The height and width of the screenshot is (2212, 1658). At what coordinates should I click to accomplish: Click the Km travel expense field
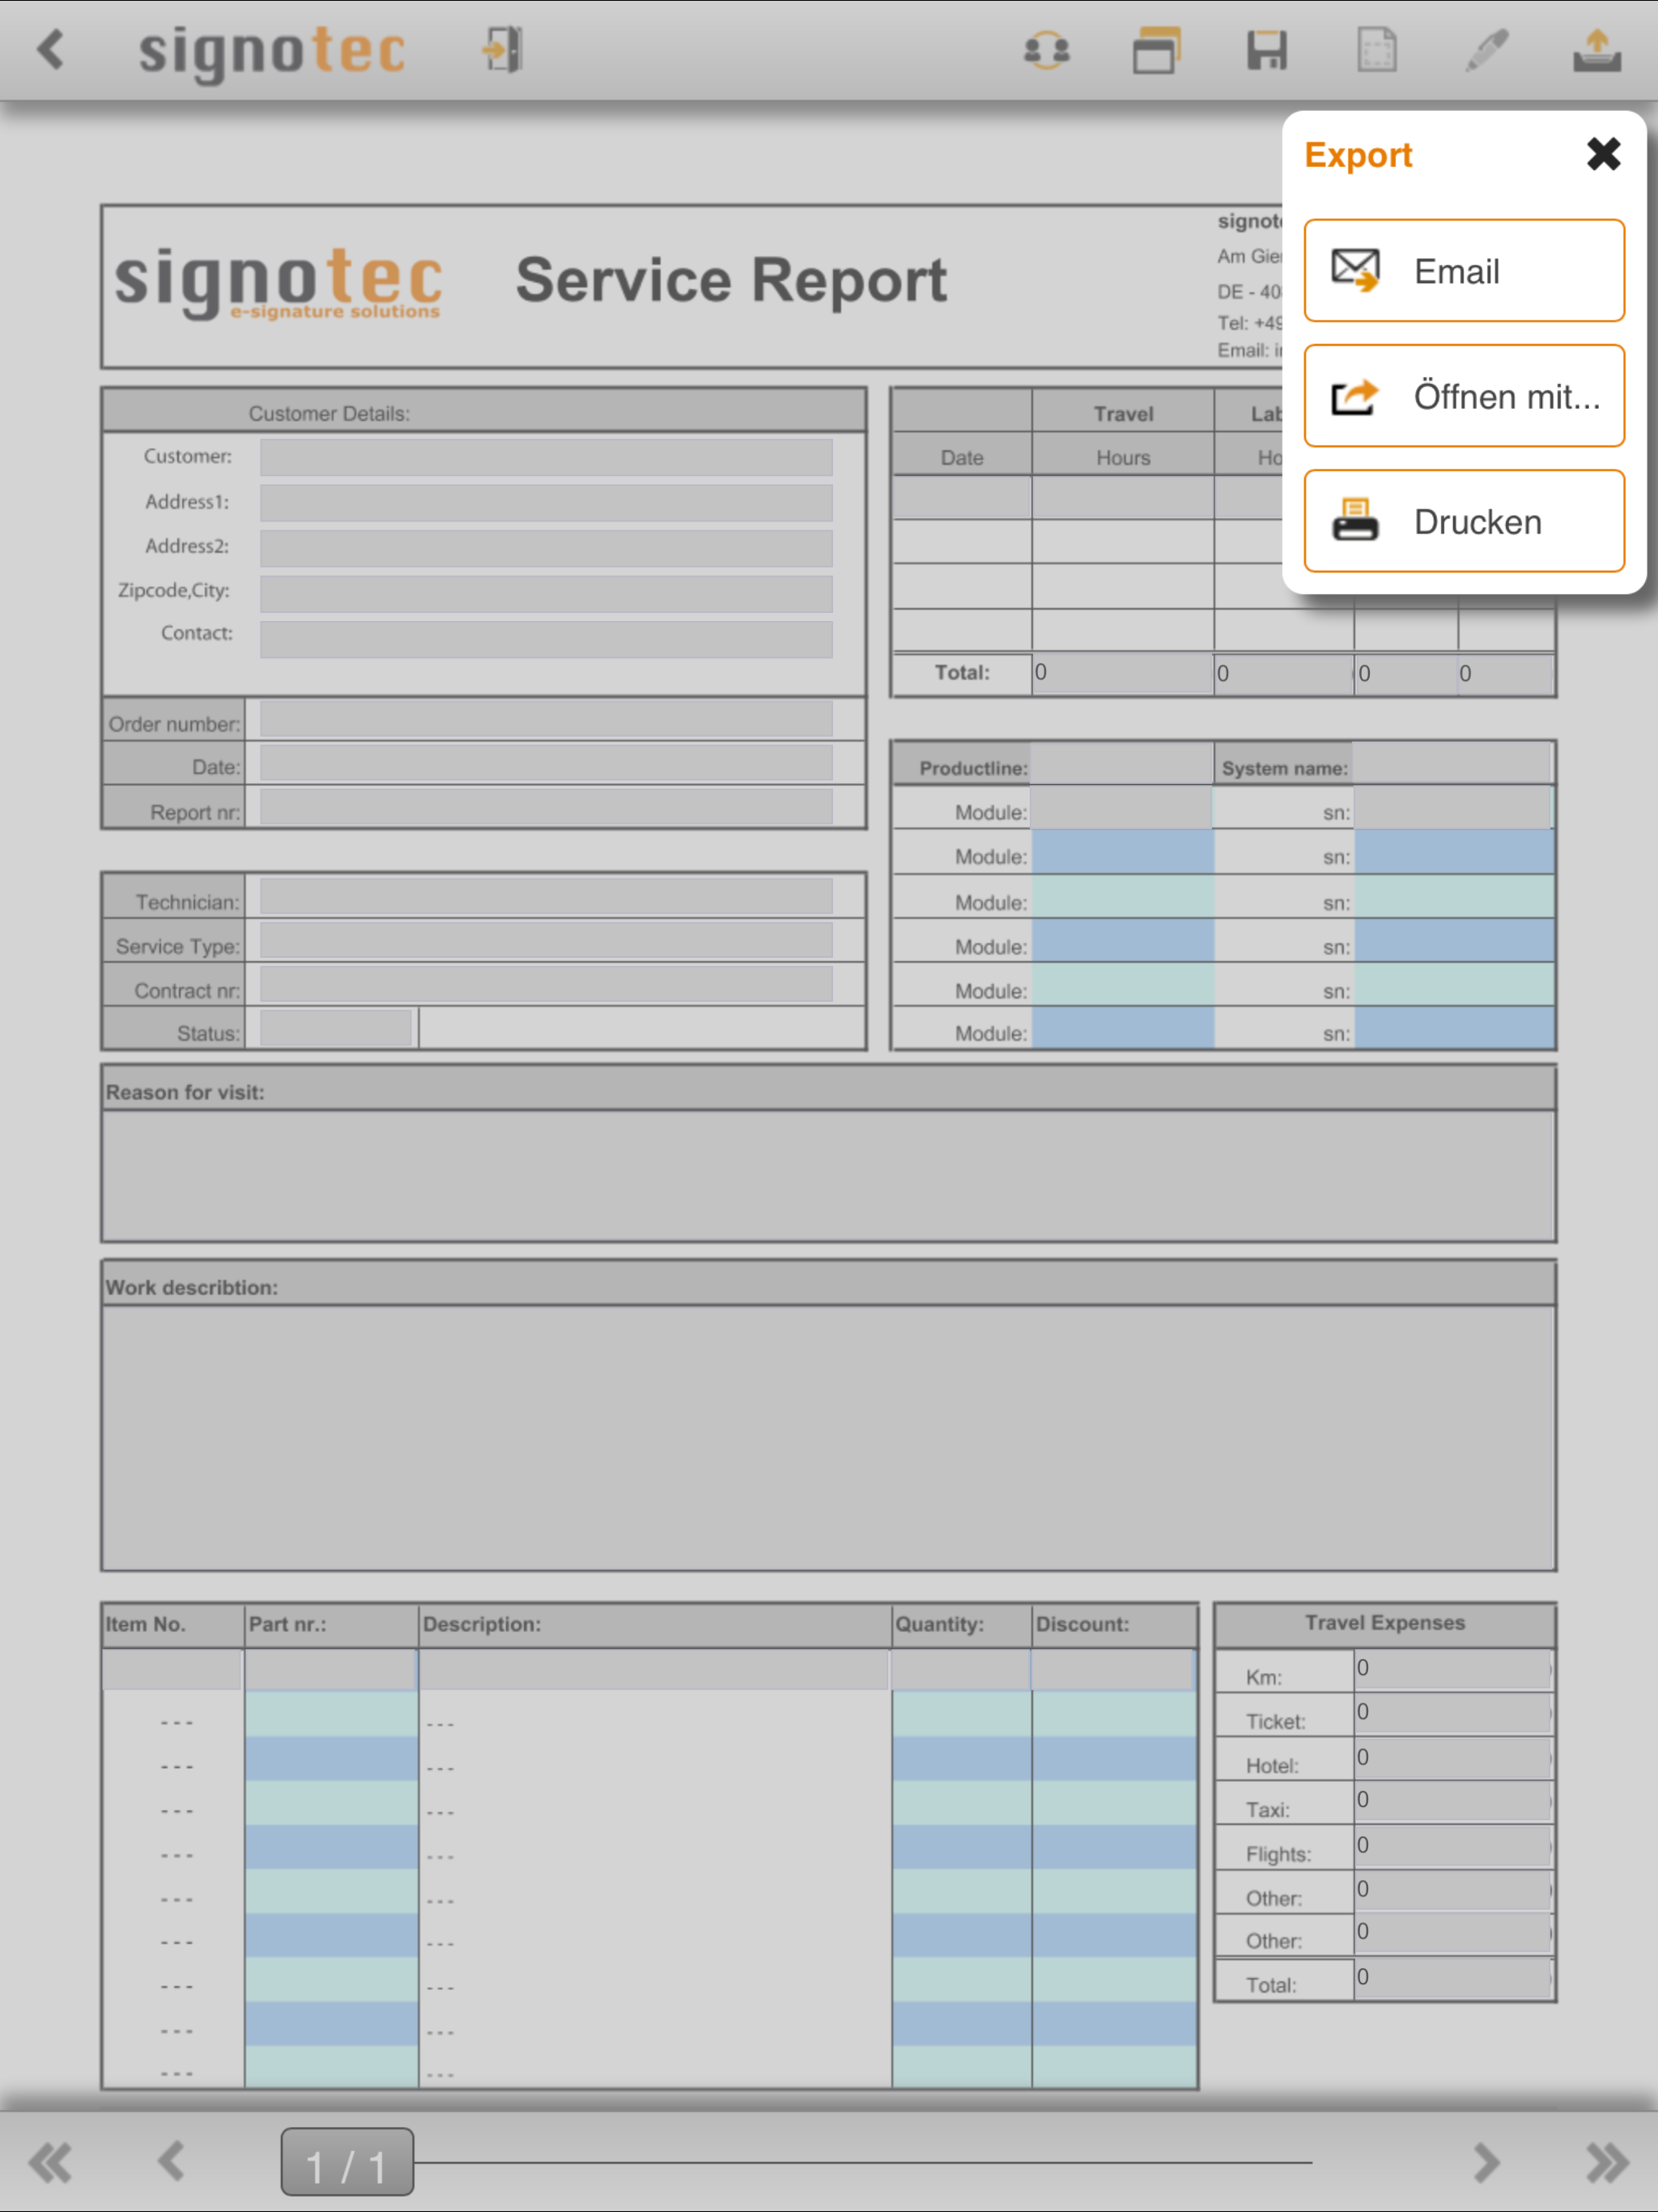[x=1453, y=1669]
